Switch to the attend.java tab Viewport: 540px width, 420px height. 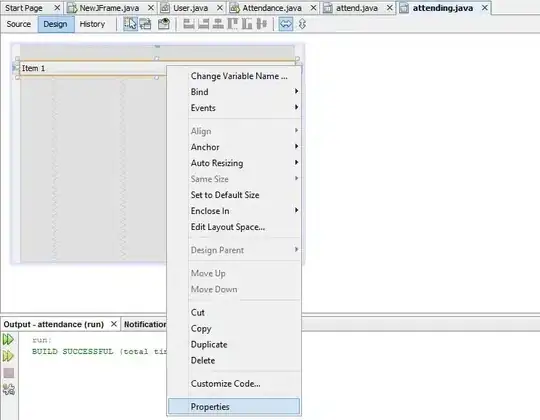357,8
